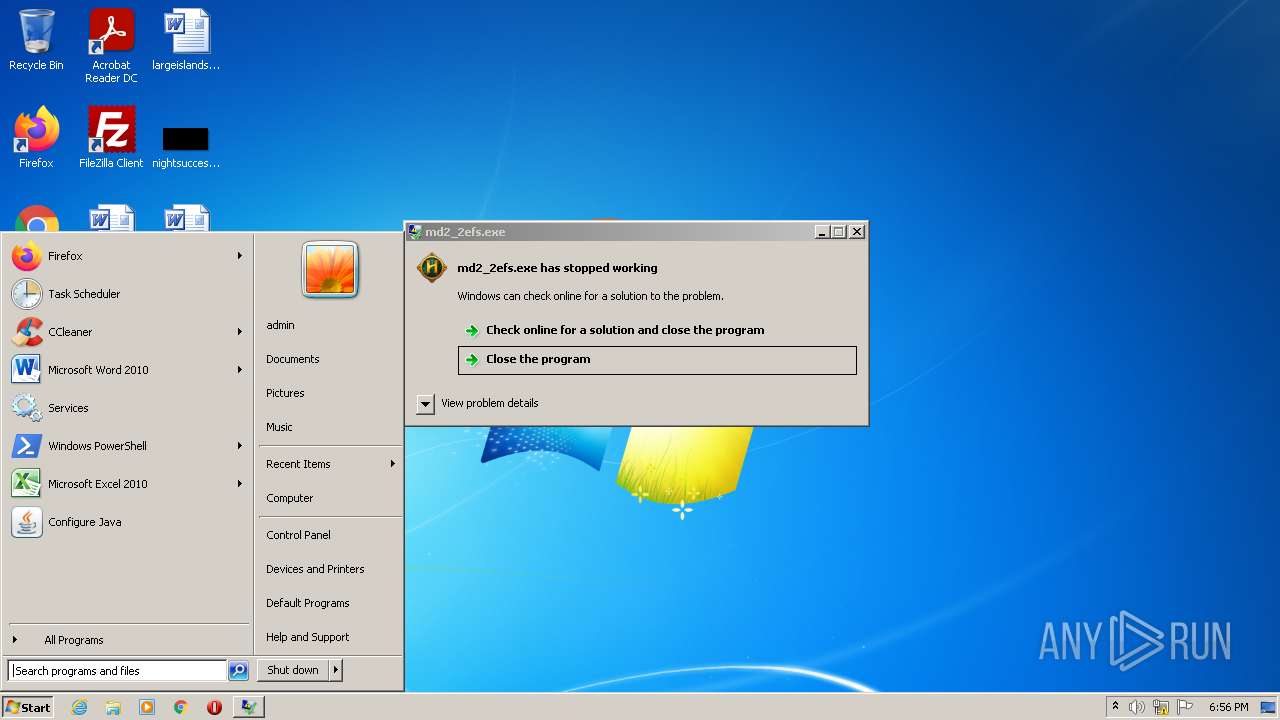Click the user account picture
The height and width of the screenshot is (720, 1280).
tap(330, 270)
